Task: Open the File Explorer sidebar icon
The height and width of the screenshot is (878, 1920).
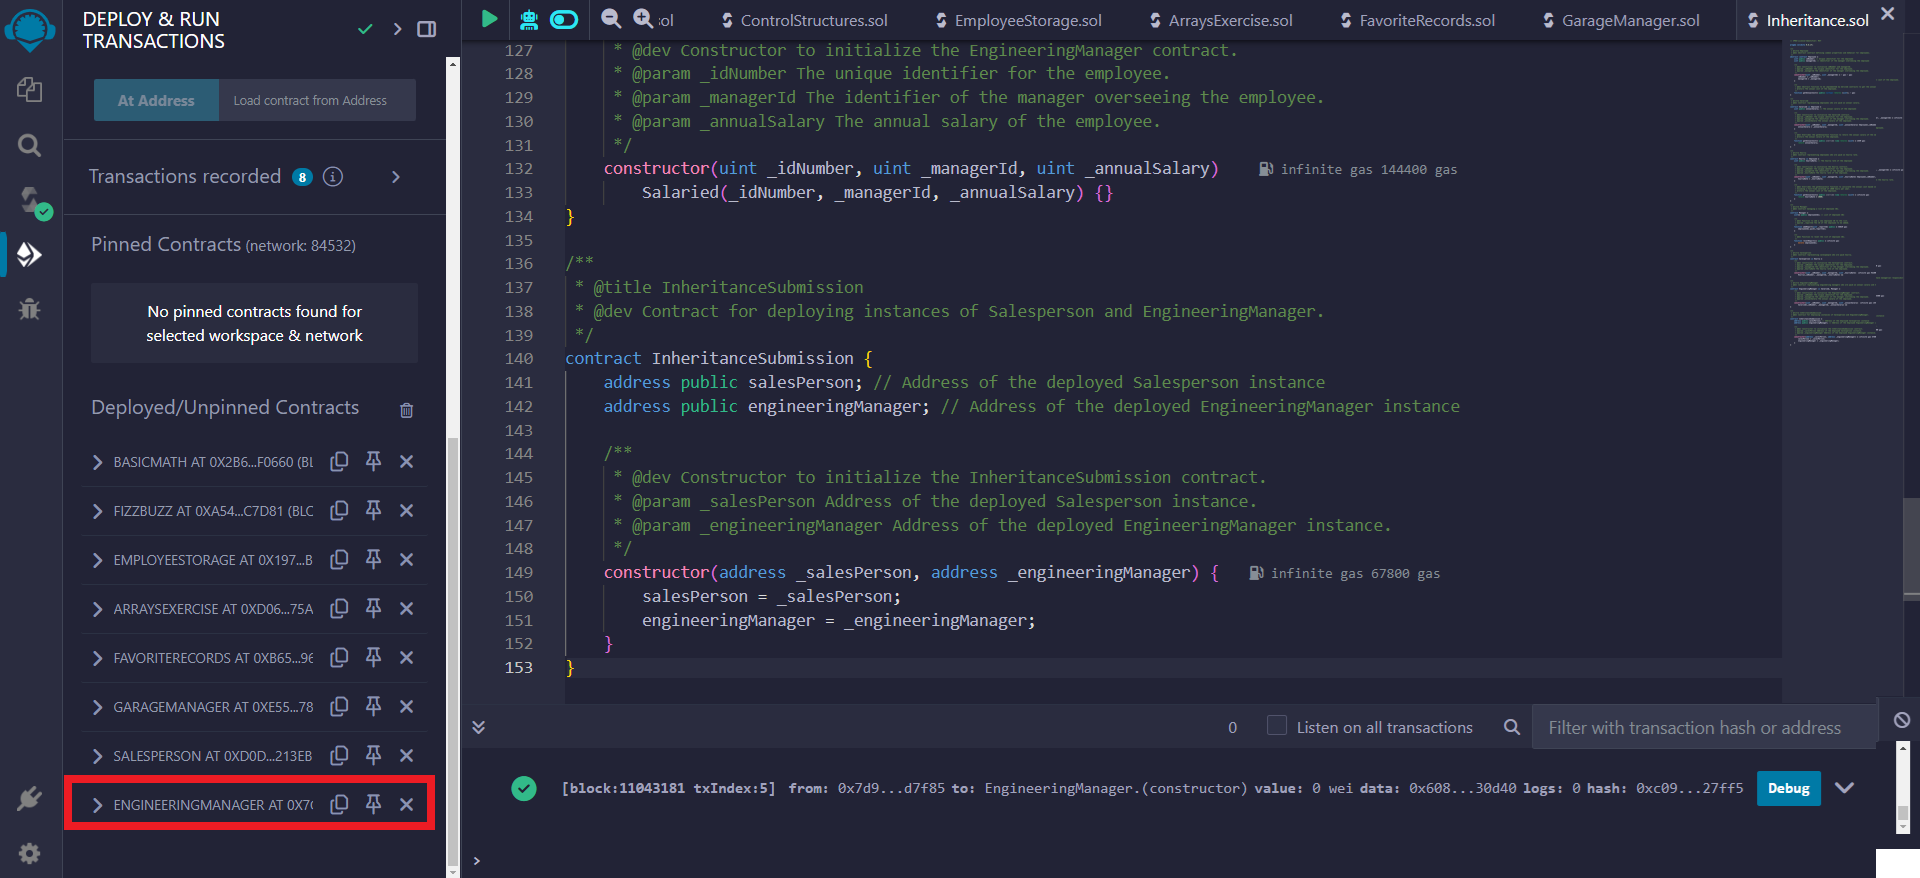Action: click(29, 89)
